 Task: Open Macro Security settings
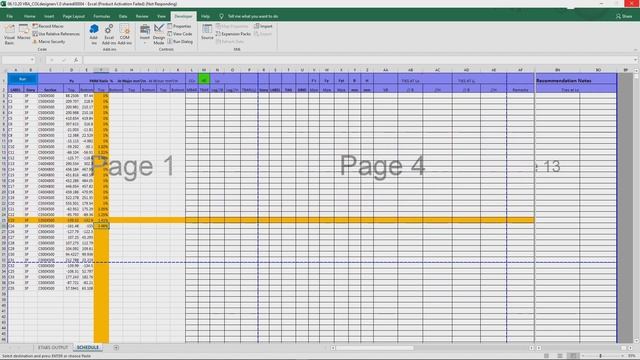(49, 42)
